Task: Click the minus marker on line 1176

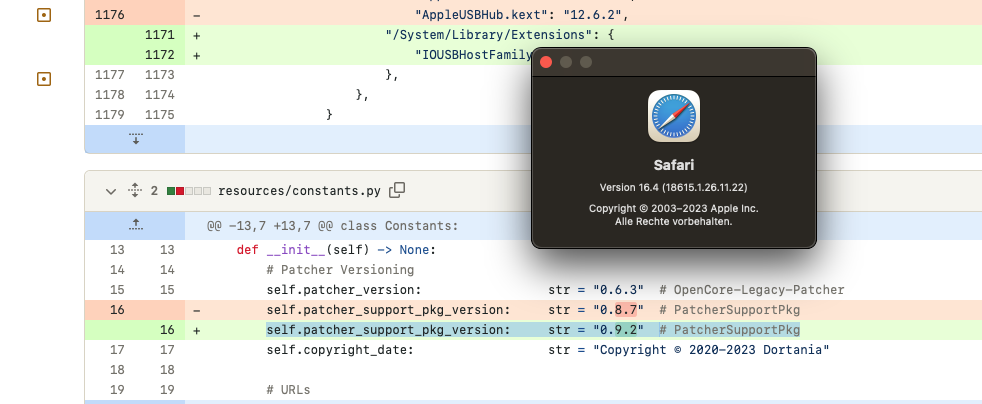Action: point(197,15)
